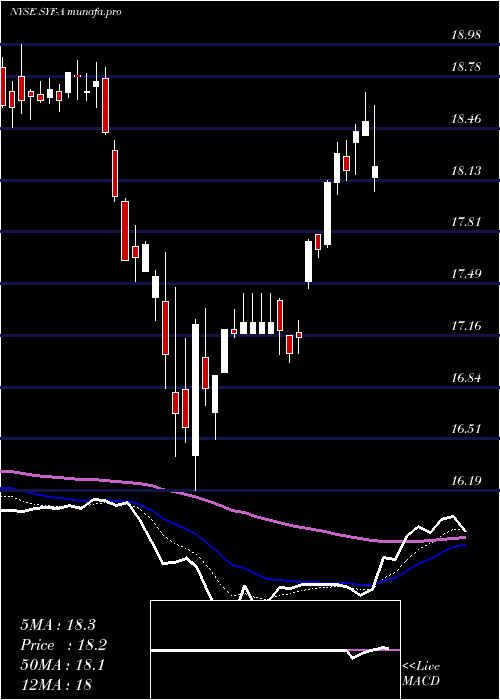Click the 16.84 price axis label
The width and height of the screenshot is (500, 700).
pos(466,378)
